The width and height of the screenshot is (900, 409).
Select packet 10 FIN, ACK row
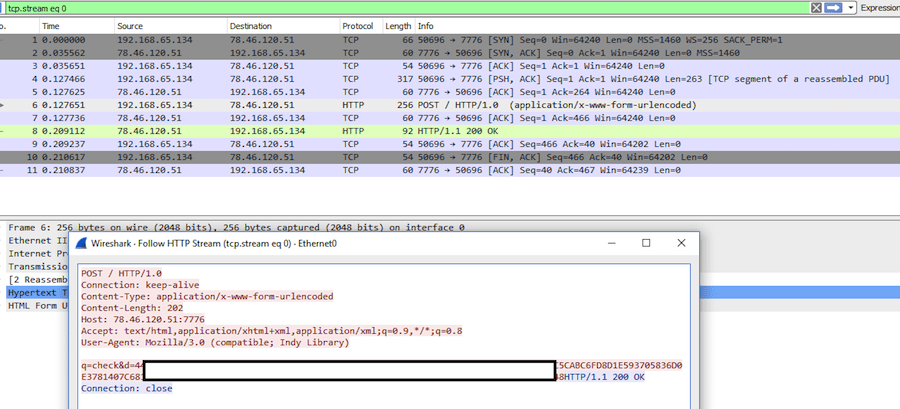click(450, 157)
